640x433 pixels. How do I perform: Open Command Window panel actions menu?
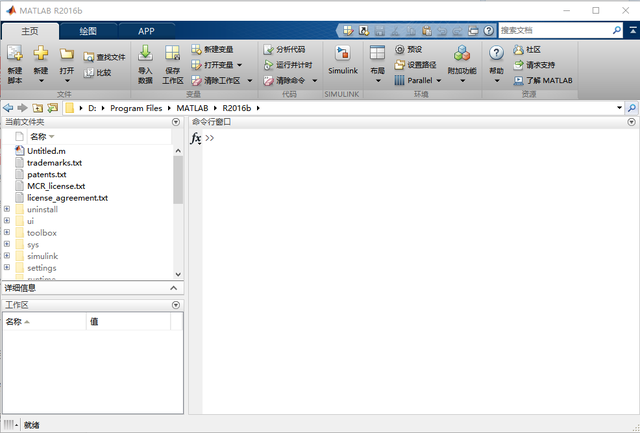631,122
